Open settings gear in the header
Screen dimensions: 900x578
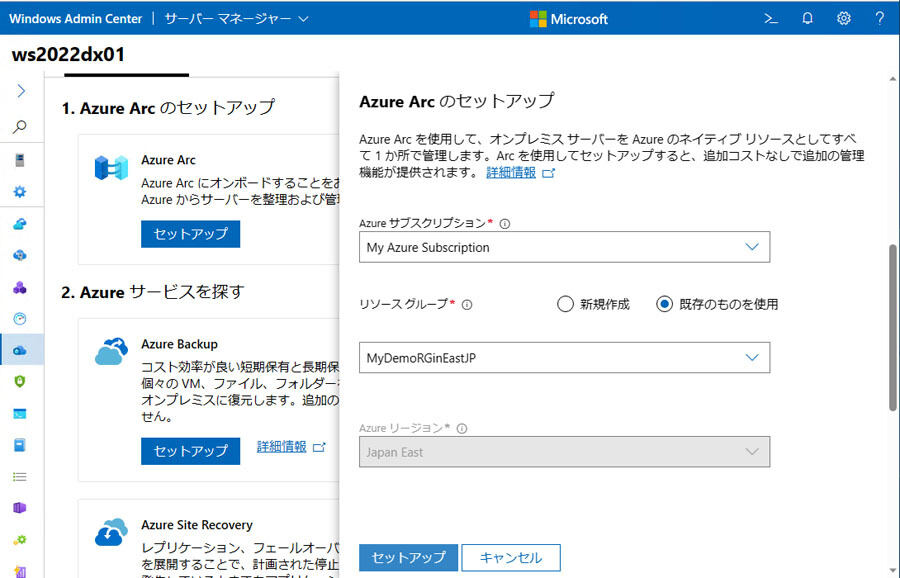coord(844,18)
